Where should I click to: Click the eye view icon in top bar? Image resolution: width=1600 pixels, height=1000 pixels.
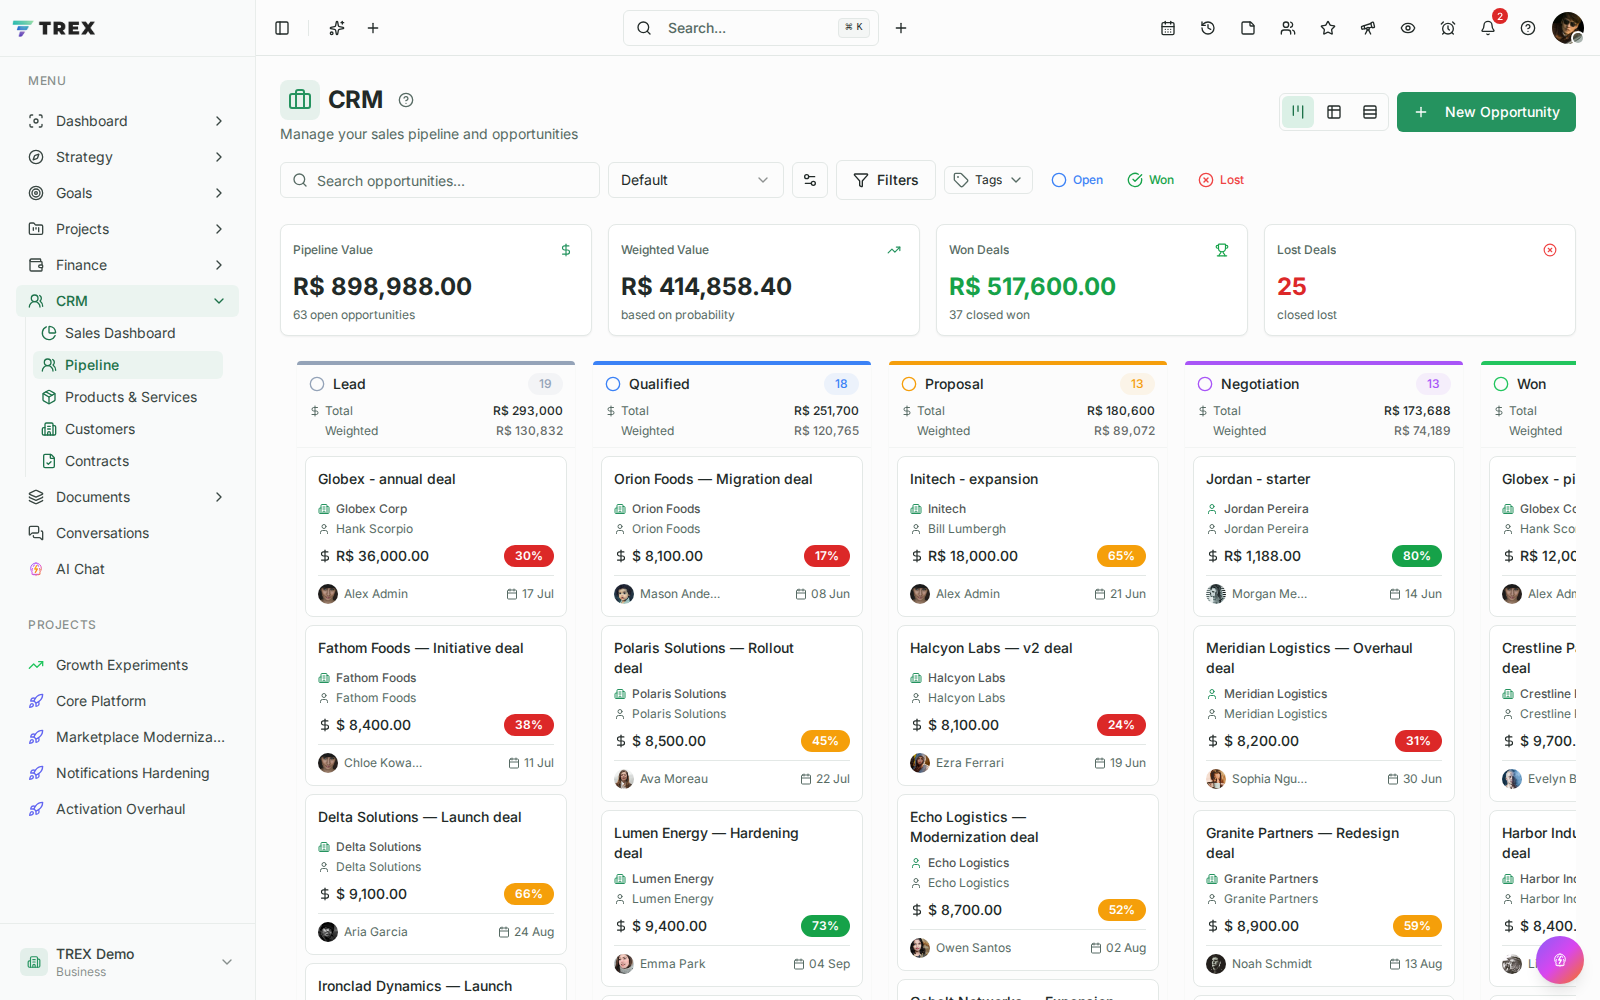point(1408,28)
